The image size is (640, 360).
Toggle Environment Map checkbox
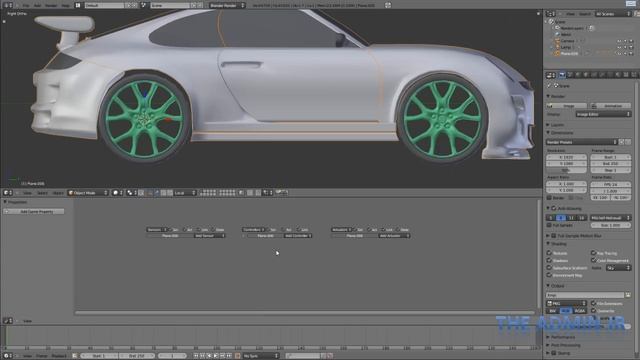coord(549,275)
